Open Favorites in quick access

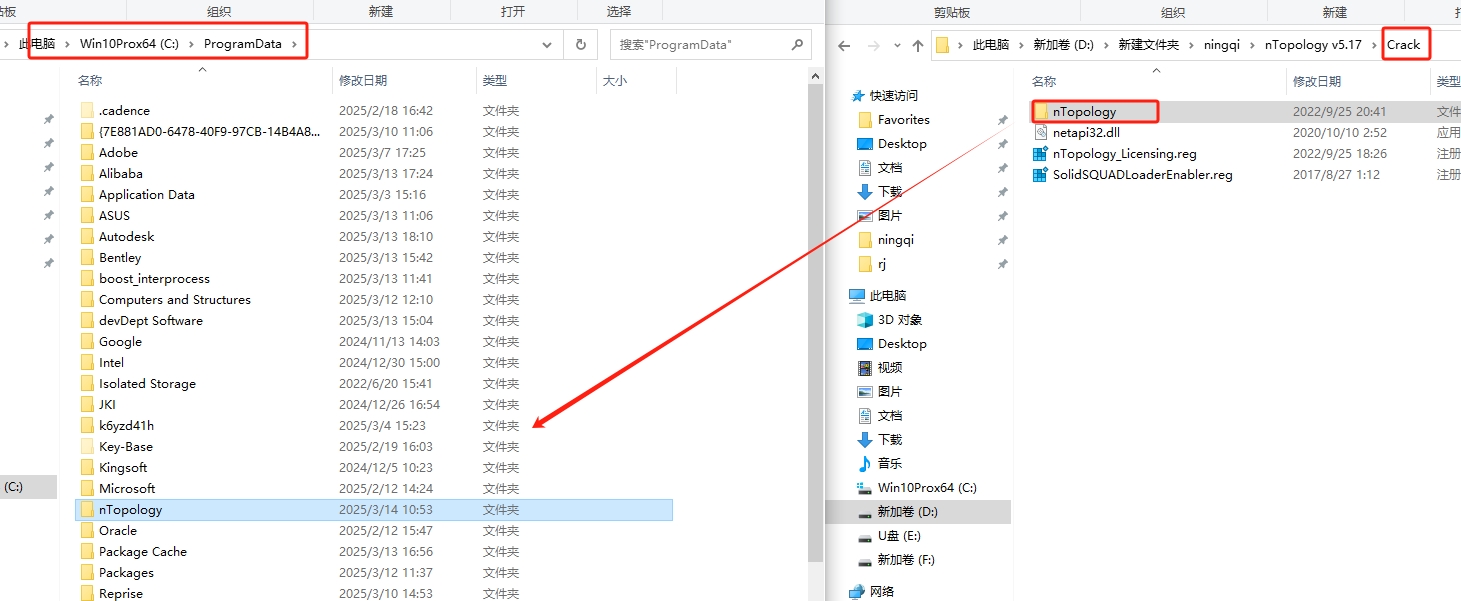pyautogui.click(x=903, y=119)
